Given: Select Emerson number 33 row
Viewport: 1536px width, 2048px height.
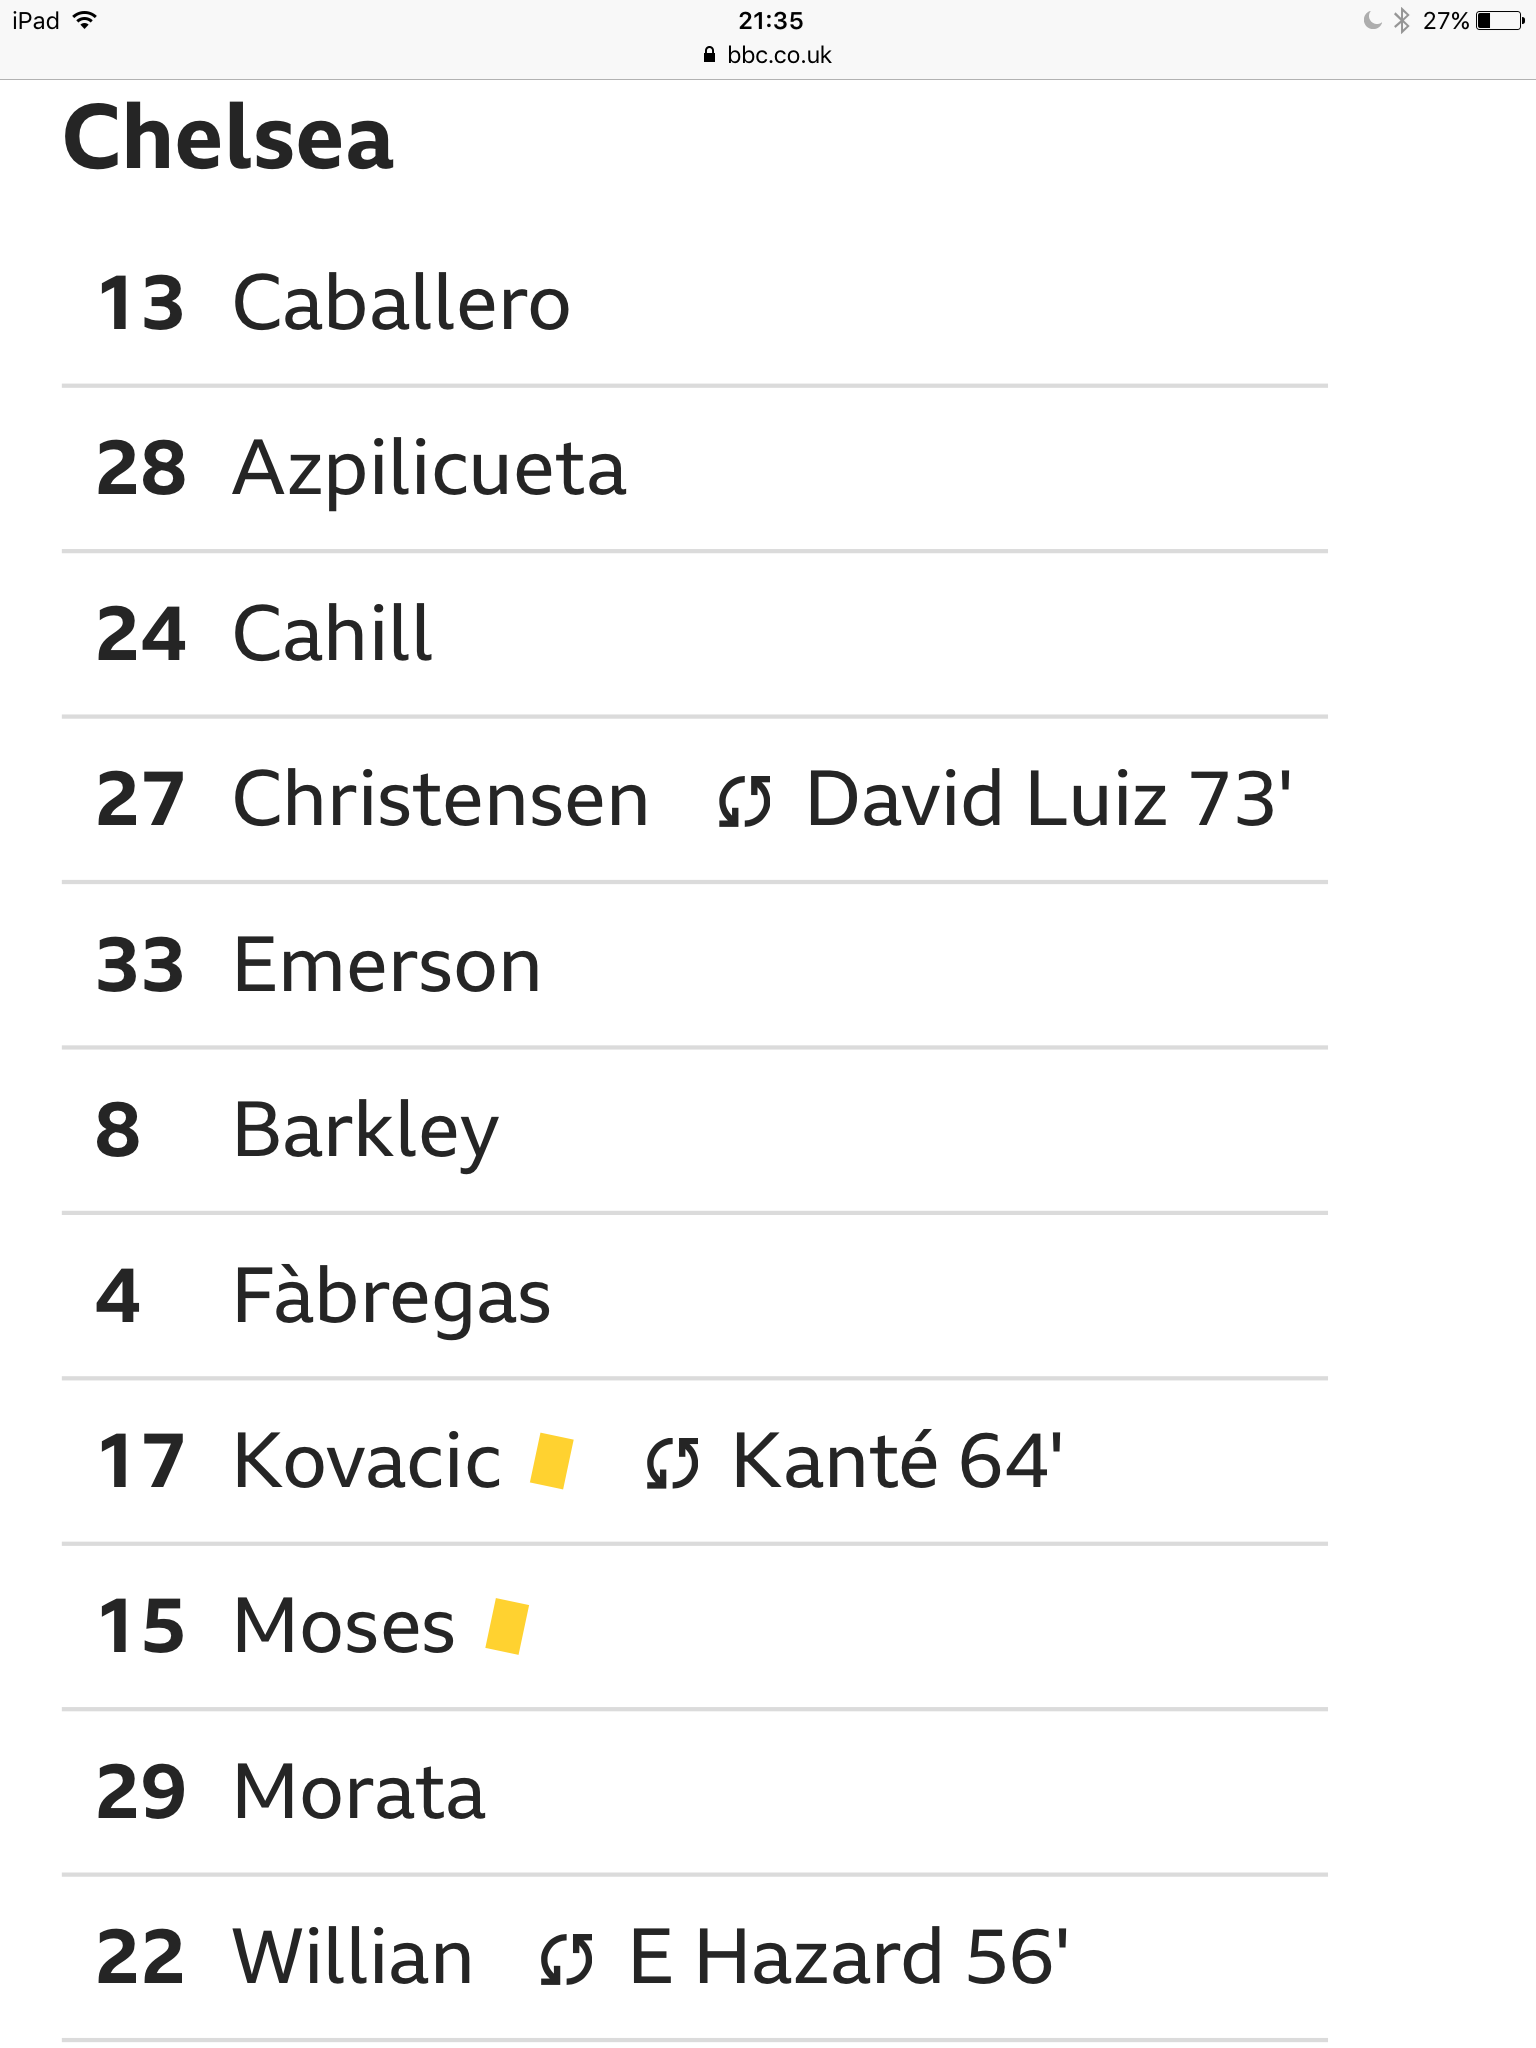Looking at the screenshot, I should [x=695, y=965].
